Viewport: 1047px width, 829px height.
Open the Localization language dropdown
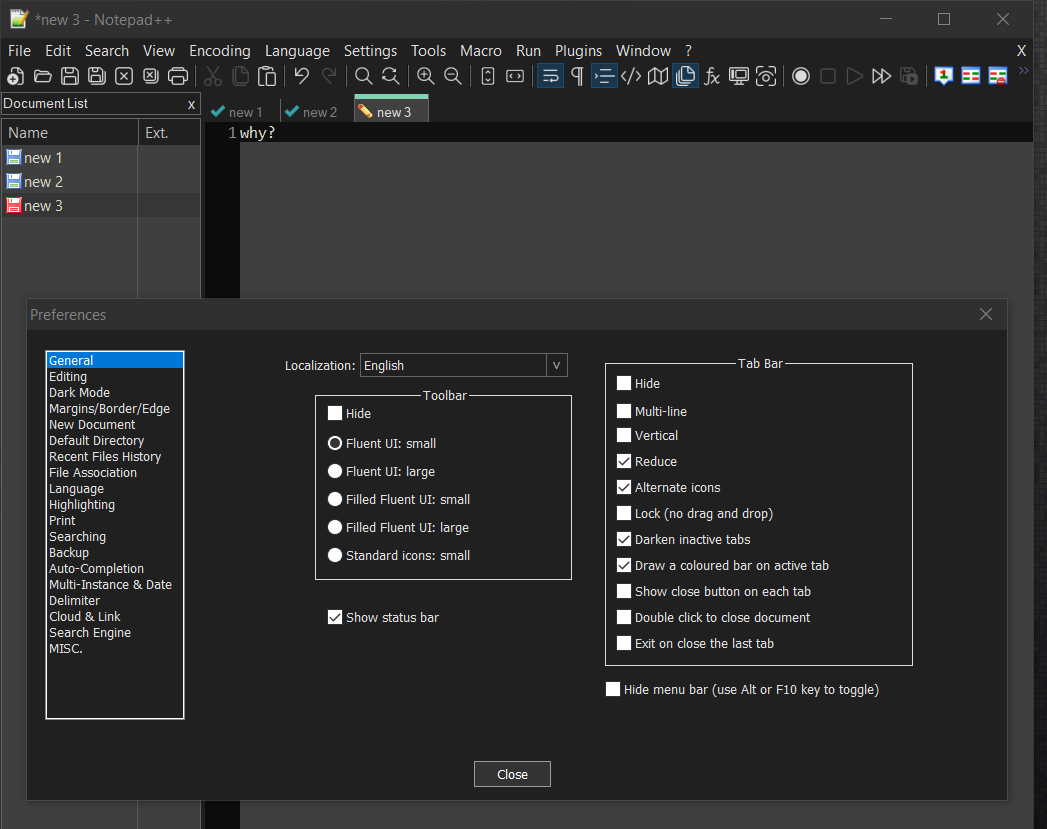(x=556, y=366)
